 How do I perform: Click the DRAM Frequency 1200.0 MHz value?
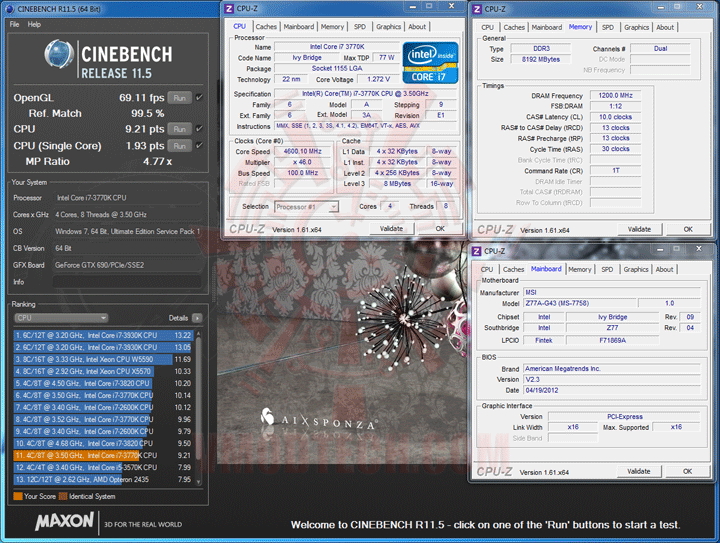tap(615, 95)
